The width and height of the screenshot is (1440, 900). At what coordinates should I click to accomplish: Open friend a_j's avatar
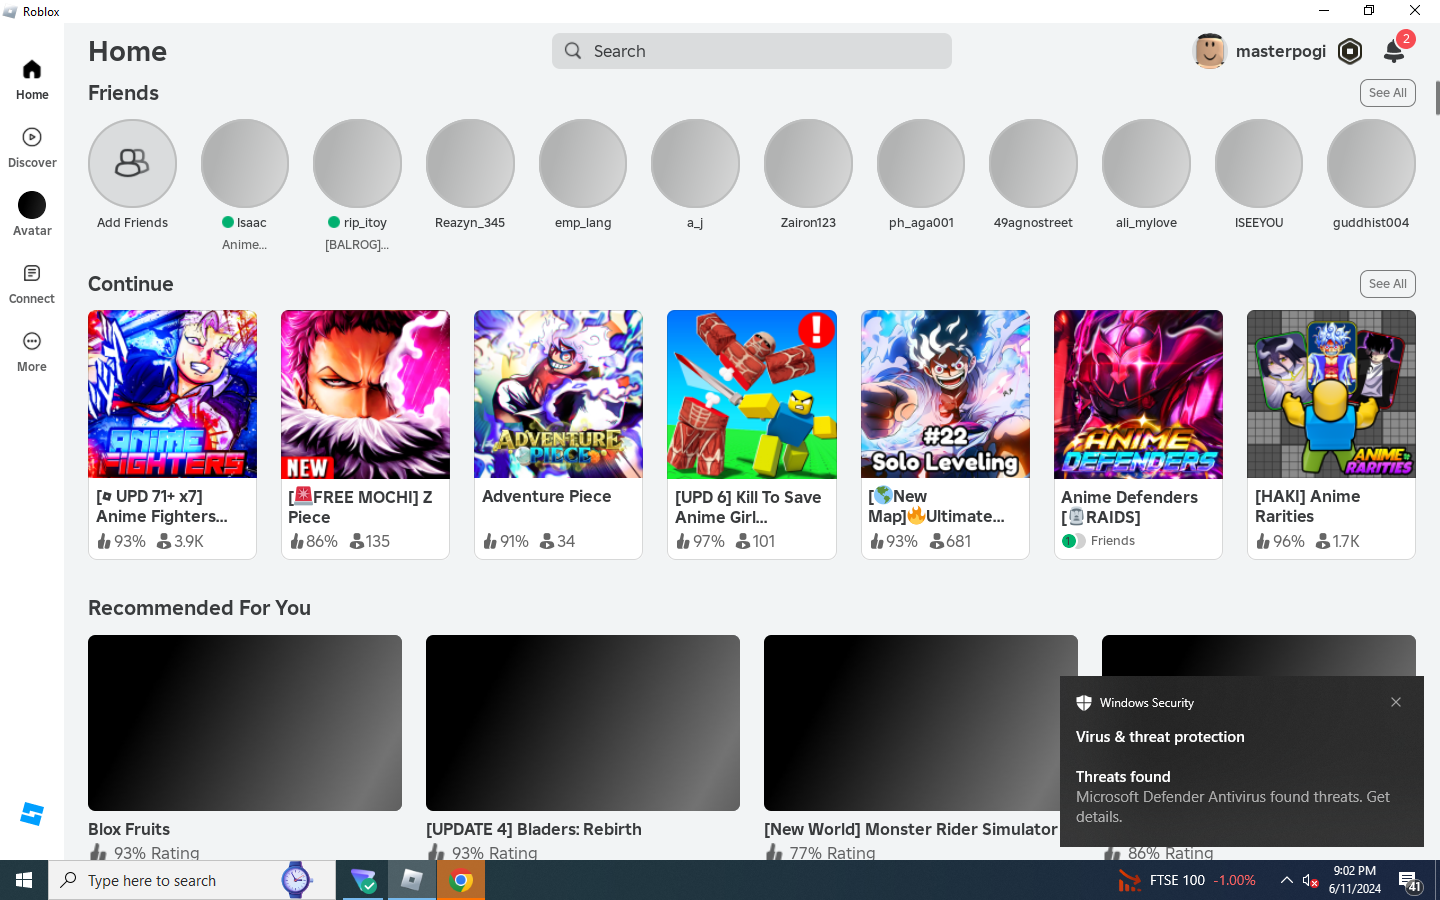(x=695, y=163)
